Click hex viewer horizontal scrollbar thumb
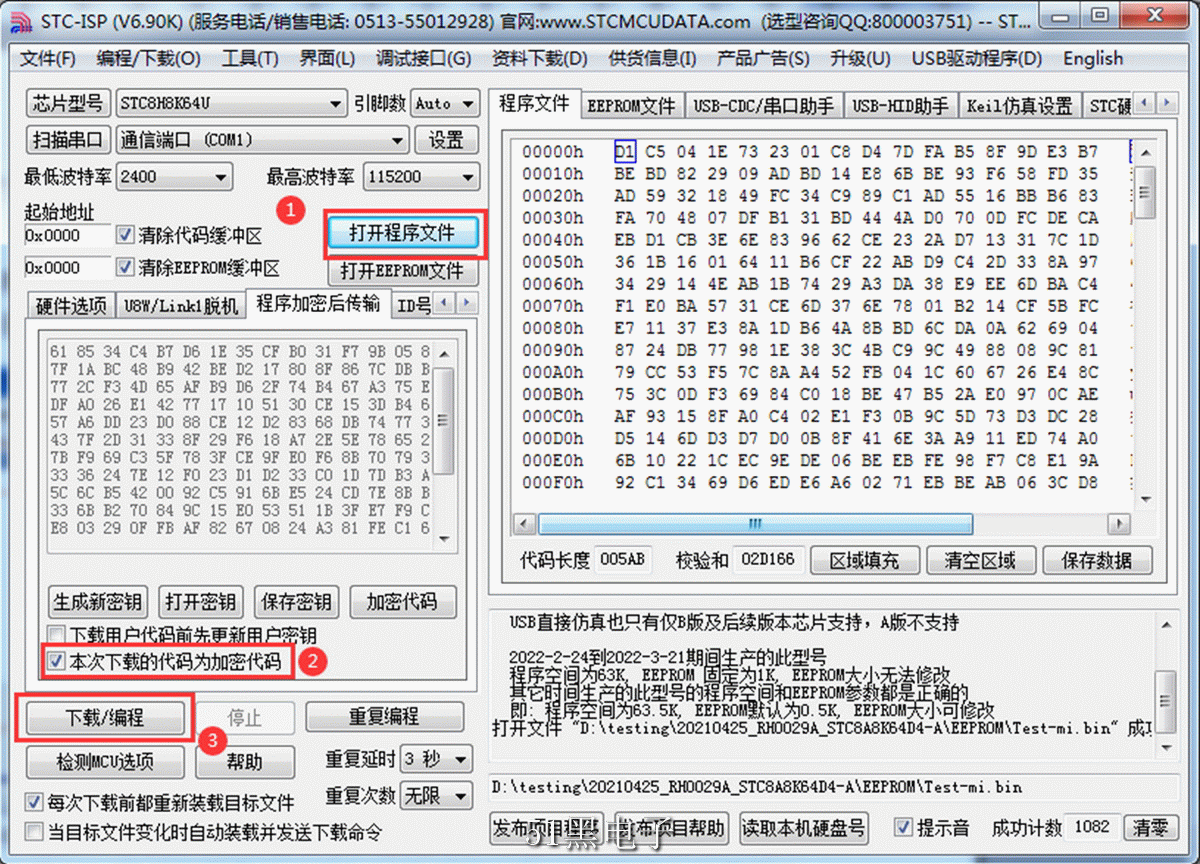1200x864 pixels. pos(755,524)
